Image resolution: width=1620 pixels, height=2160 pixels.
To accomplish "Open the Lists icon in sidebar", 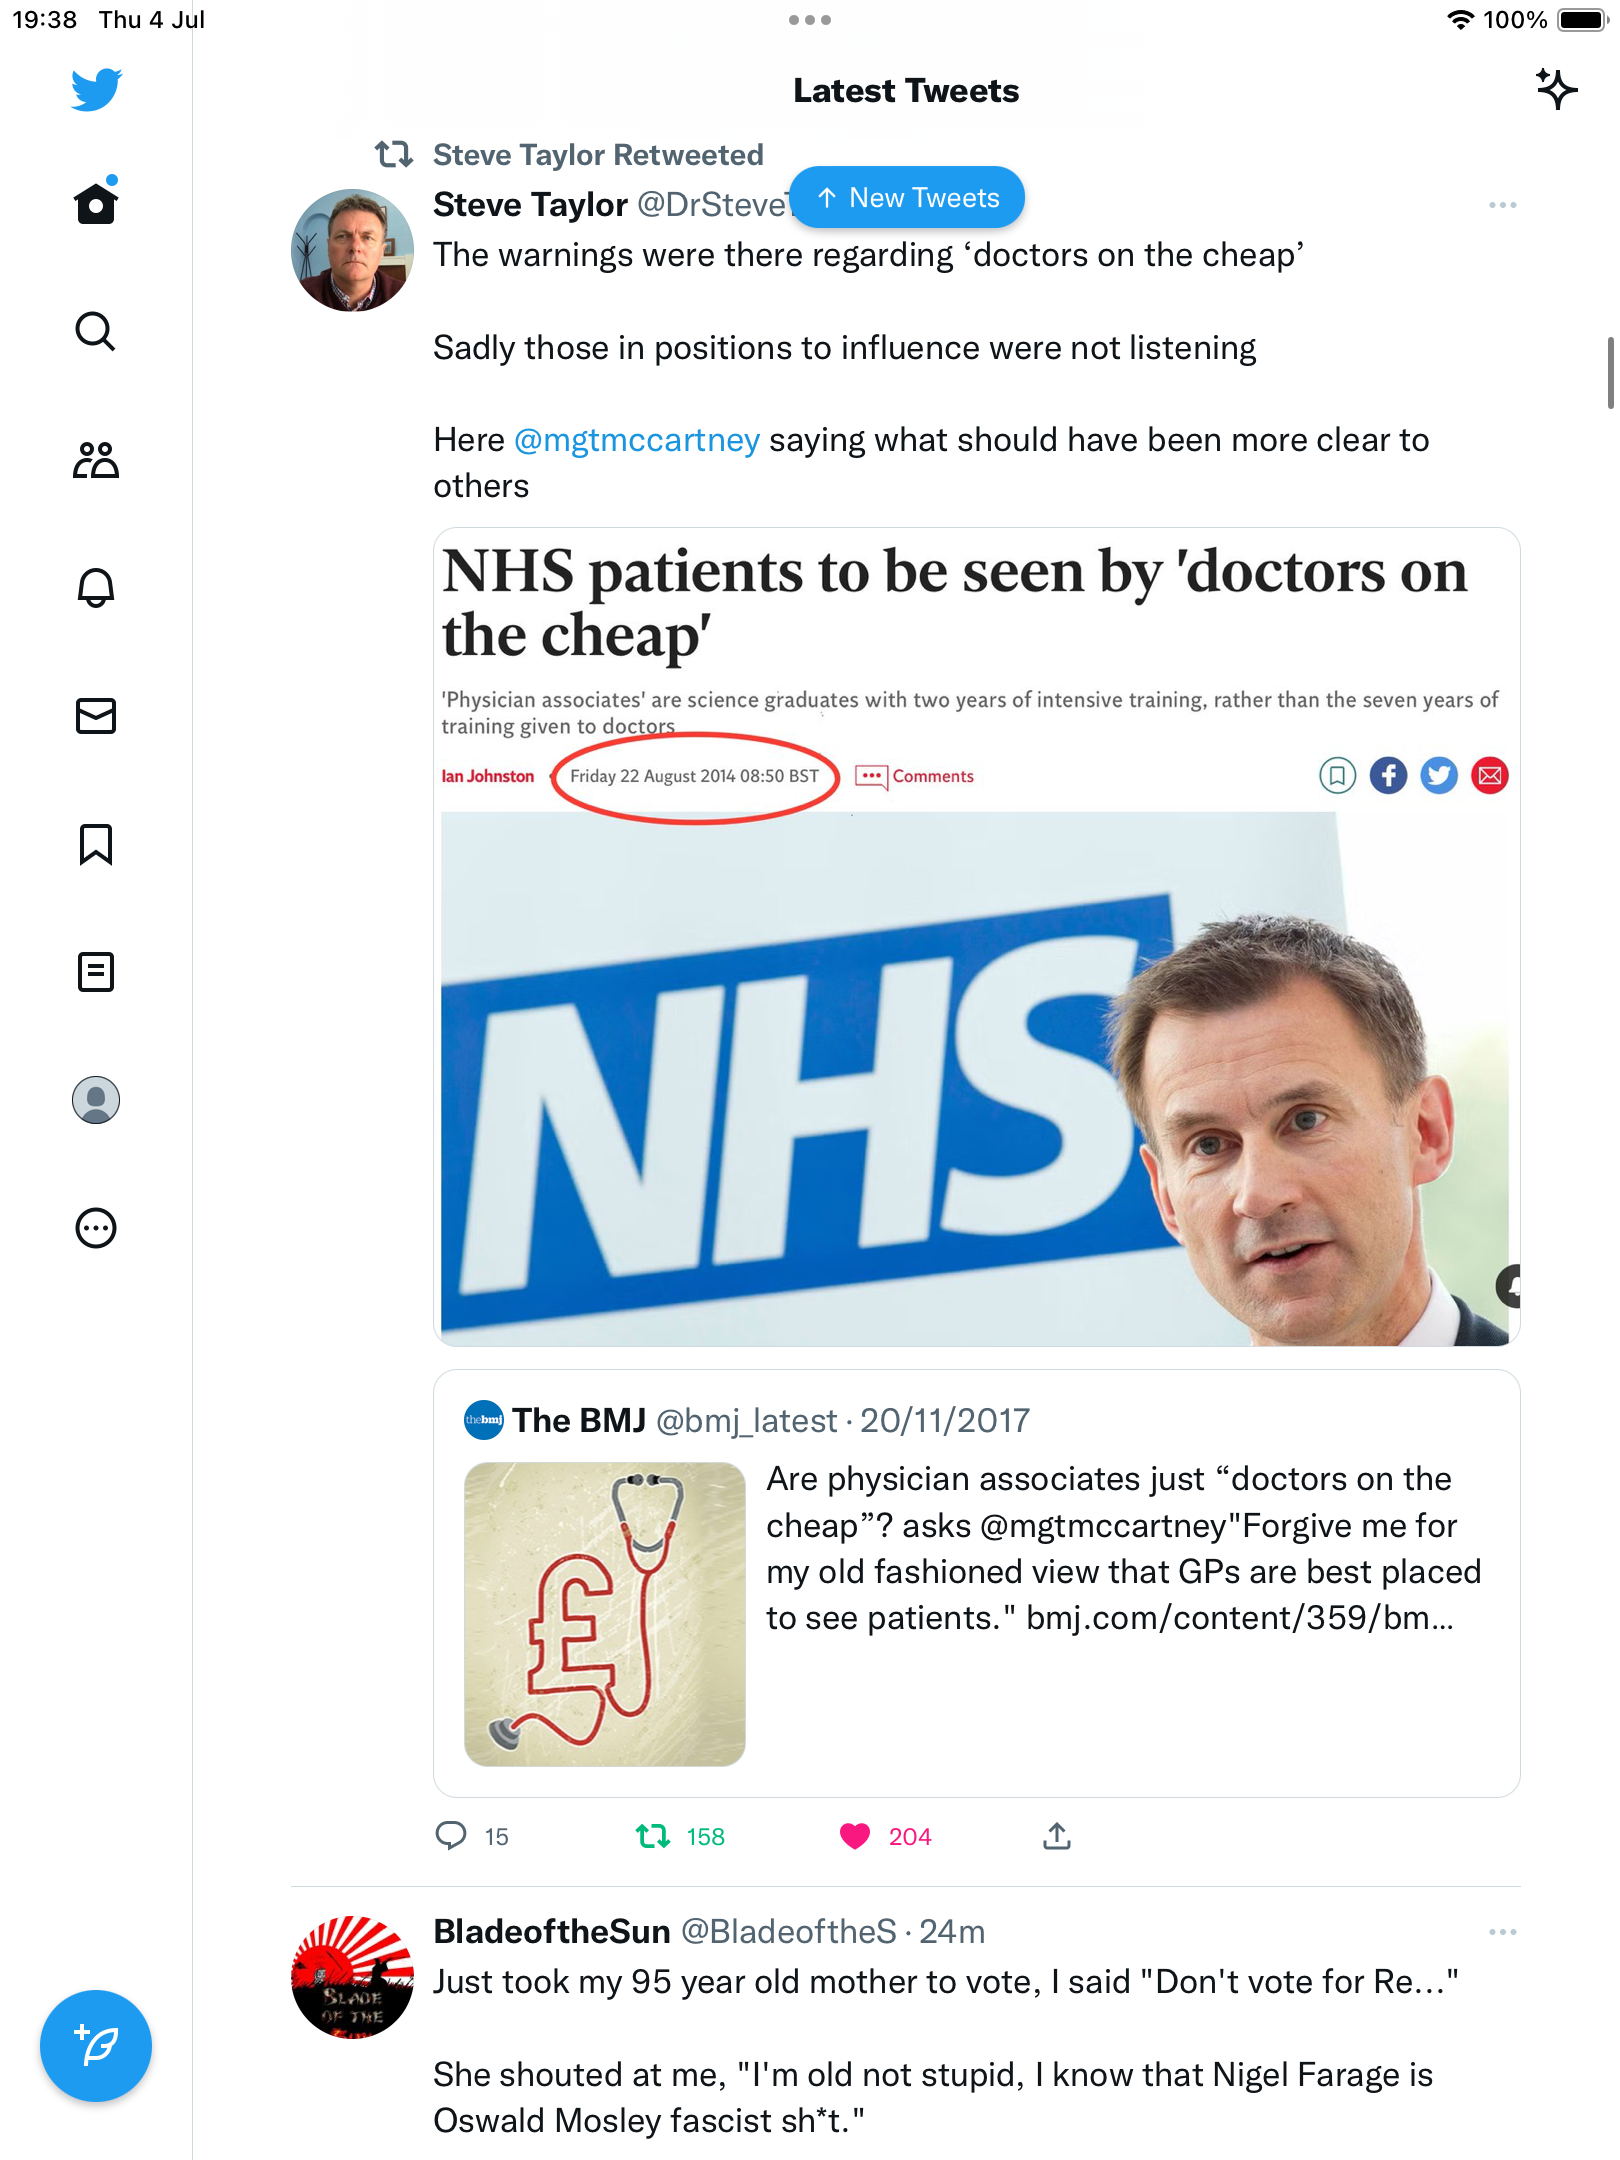I will tap(96, 972).
